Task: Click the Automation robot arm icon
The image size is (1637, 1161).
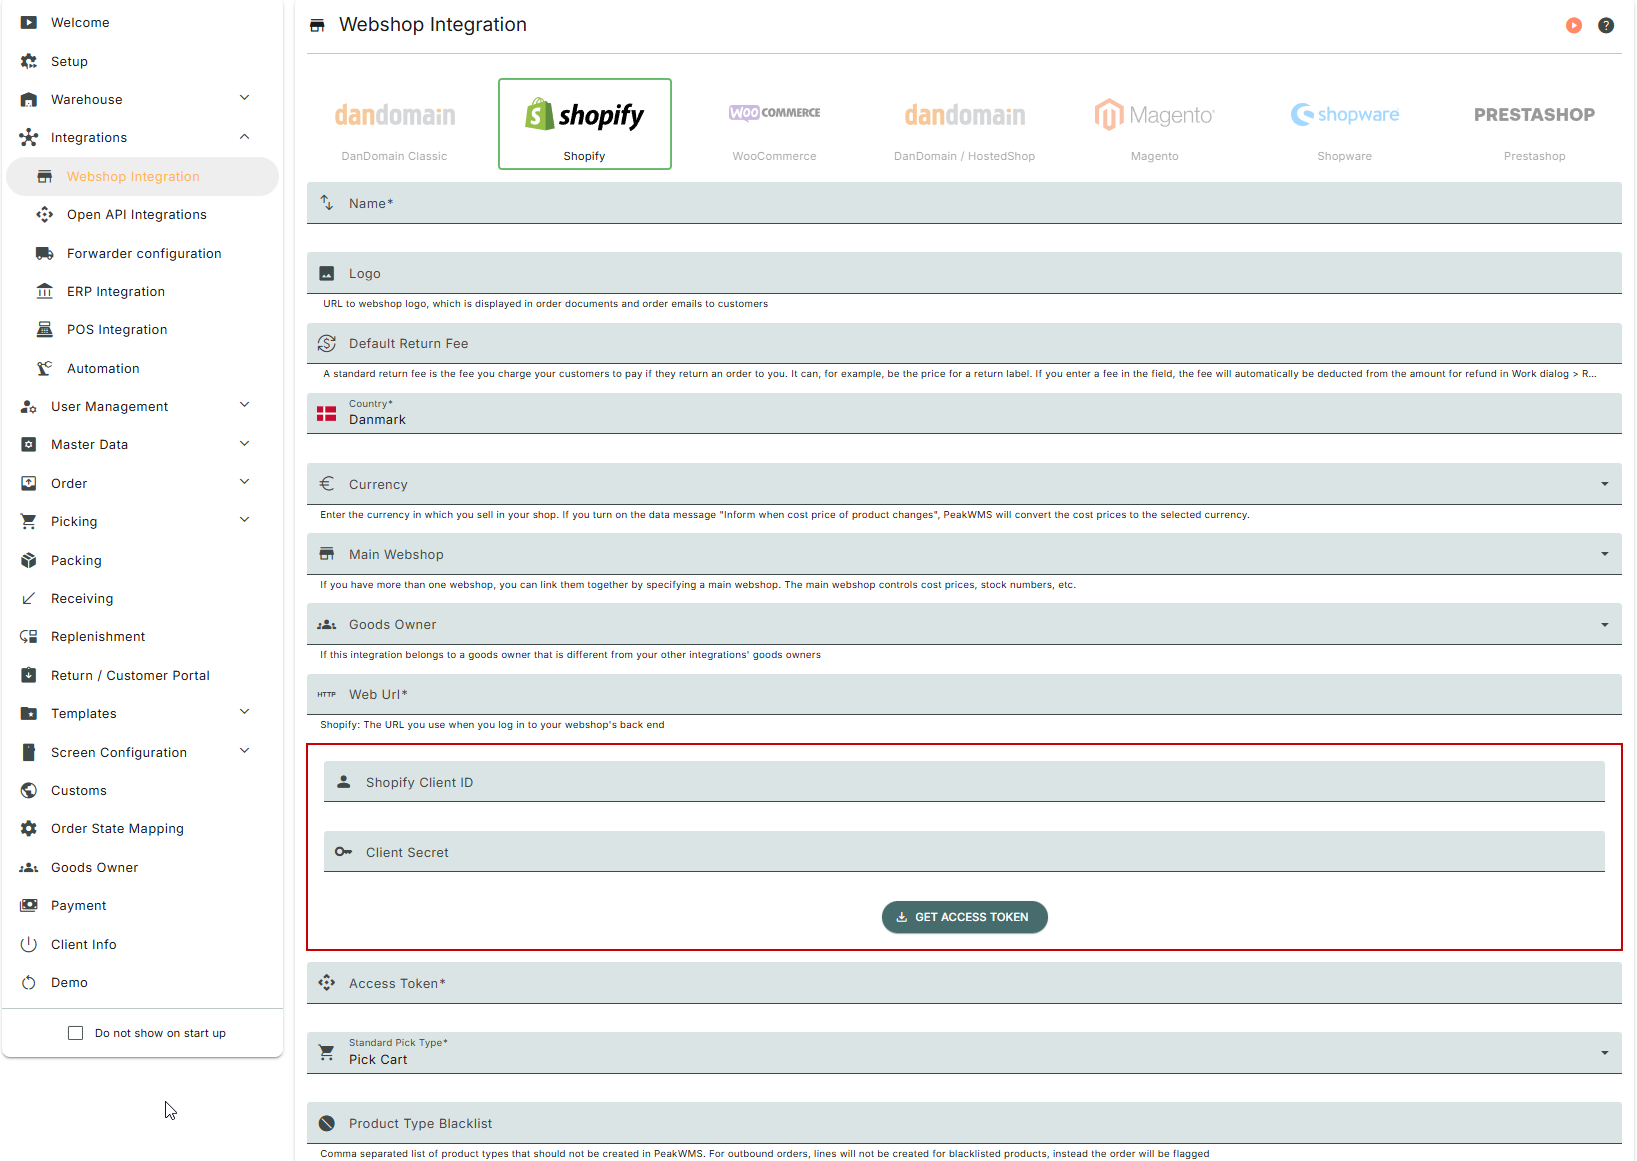Action: click(45, 368)
